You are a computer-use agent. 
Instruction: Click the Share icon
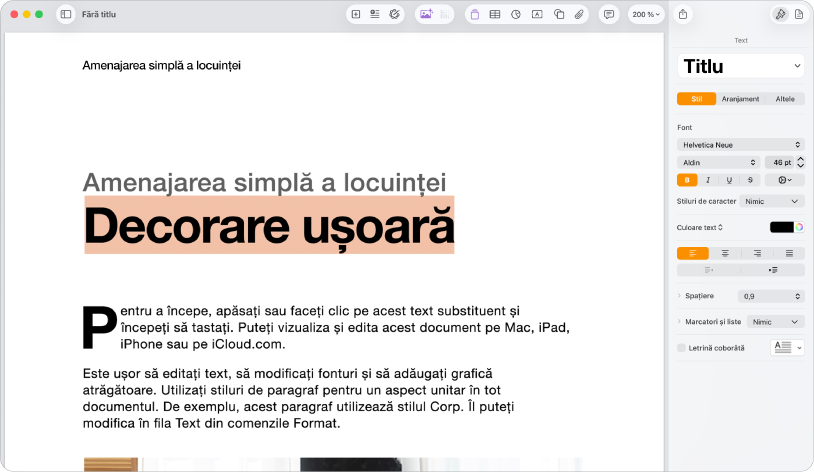pos(683,15)
